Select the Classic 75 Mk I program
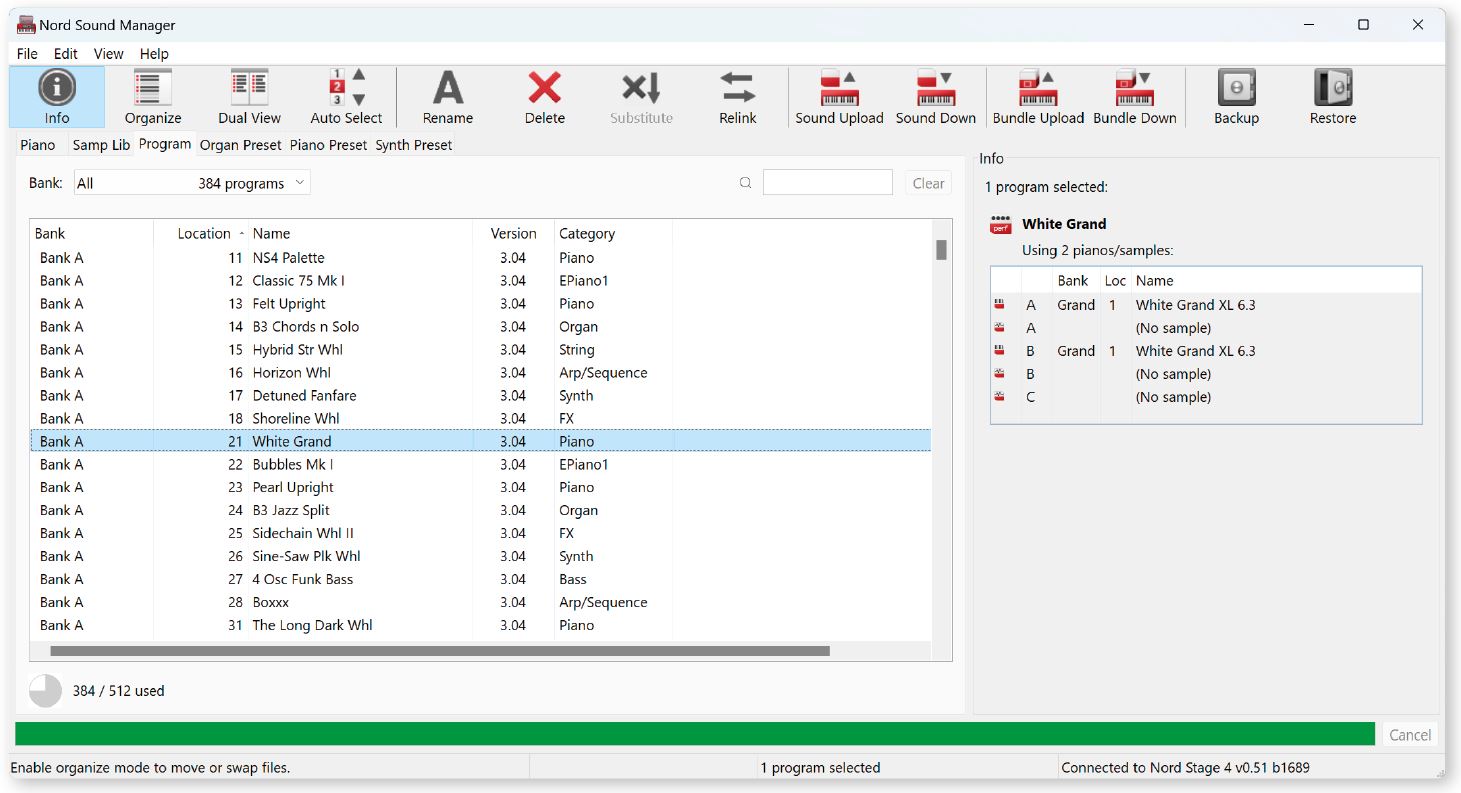 click(481, 281)
